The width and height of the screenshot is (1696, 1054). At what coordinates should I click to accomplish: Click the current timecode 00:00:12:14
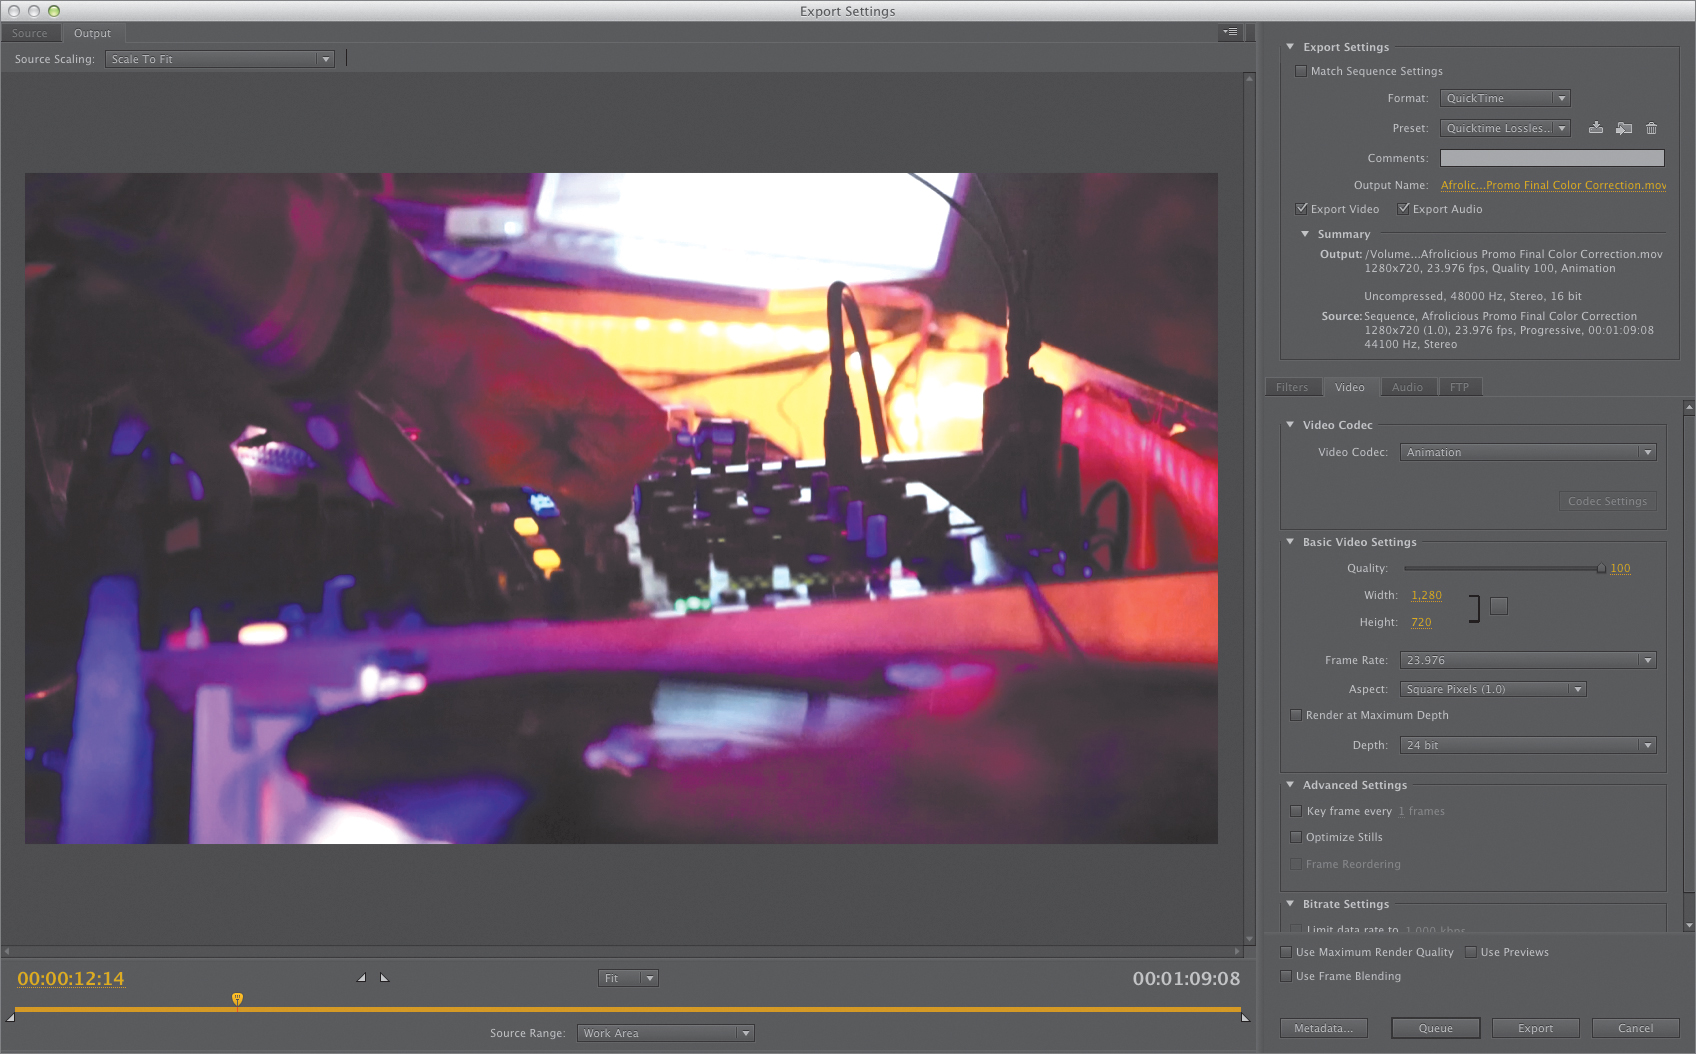tap(71, 978)
